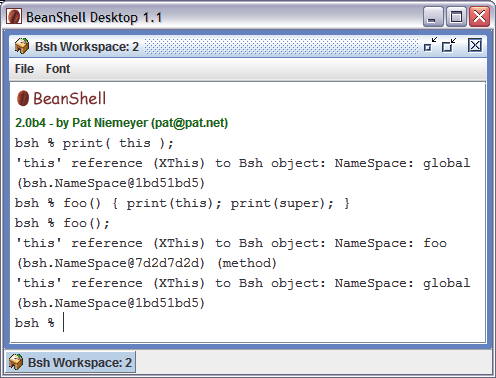Click the 'NameSpace: foo' output line
This screenshot has width=496, height=378.
pyautogui.click(x=232, y=243)
